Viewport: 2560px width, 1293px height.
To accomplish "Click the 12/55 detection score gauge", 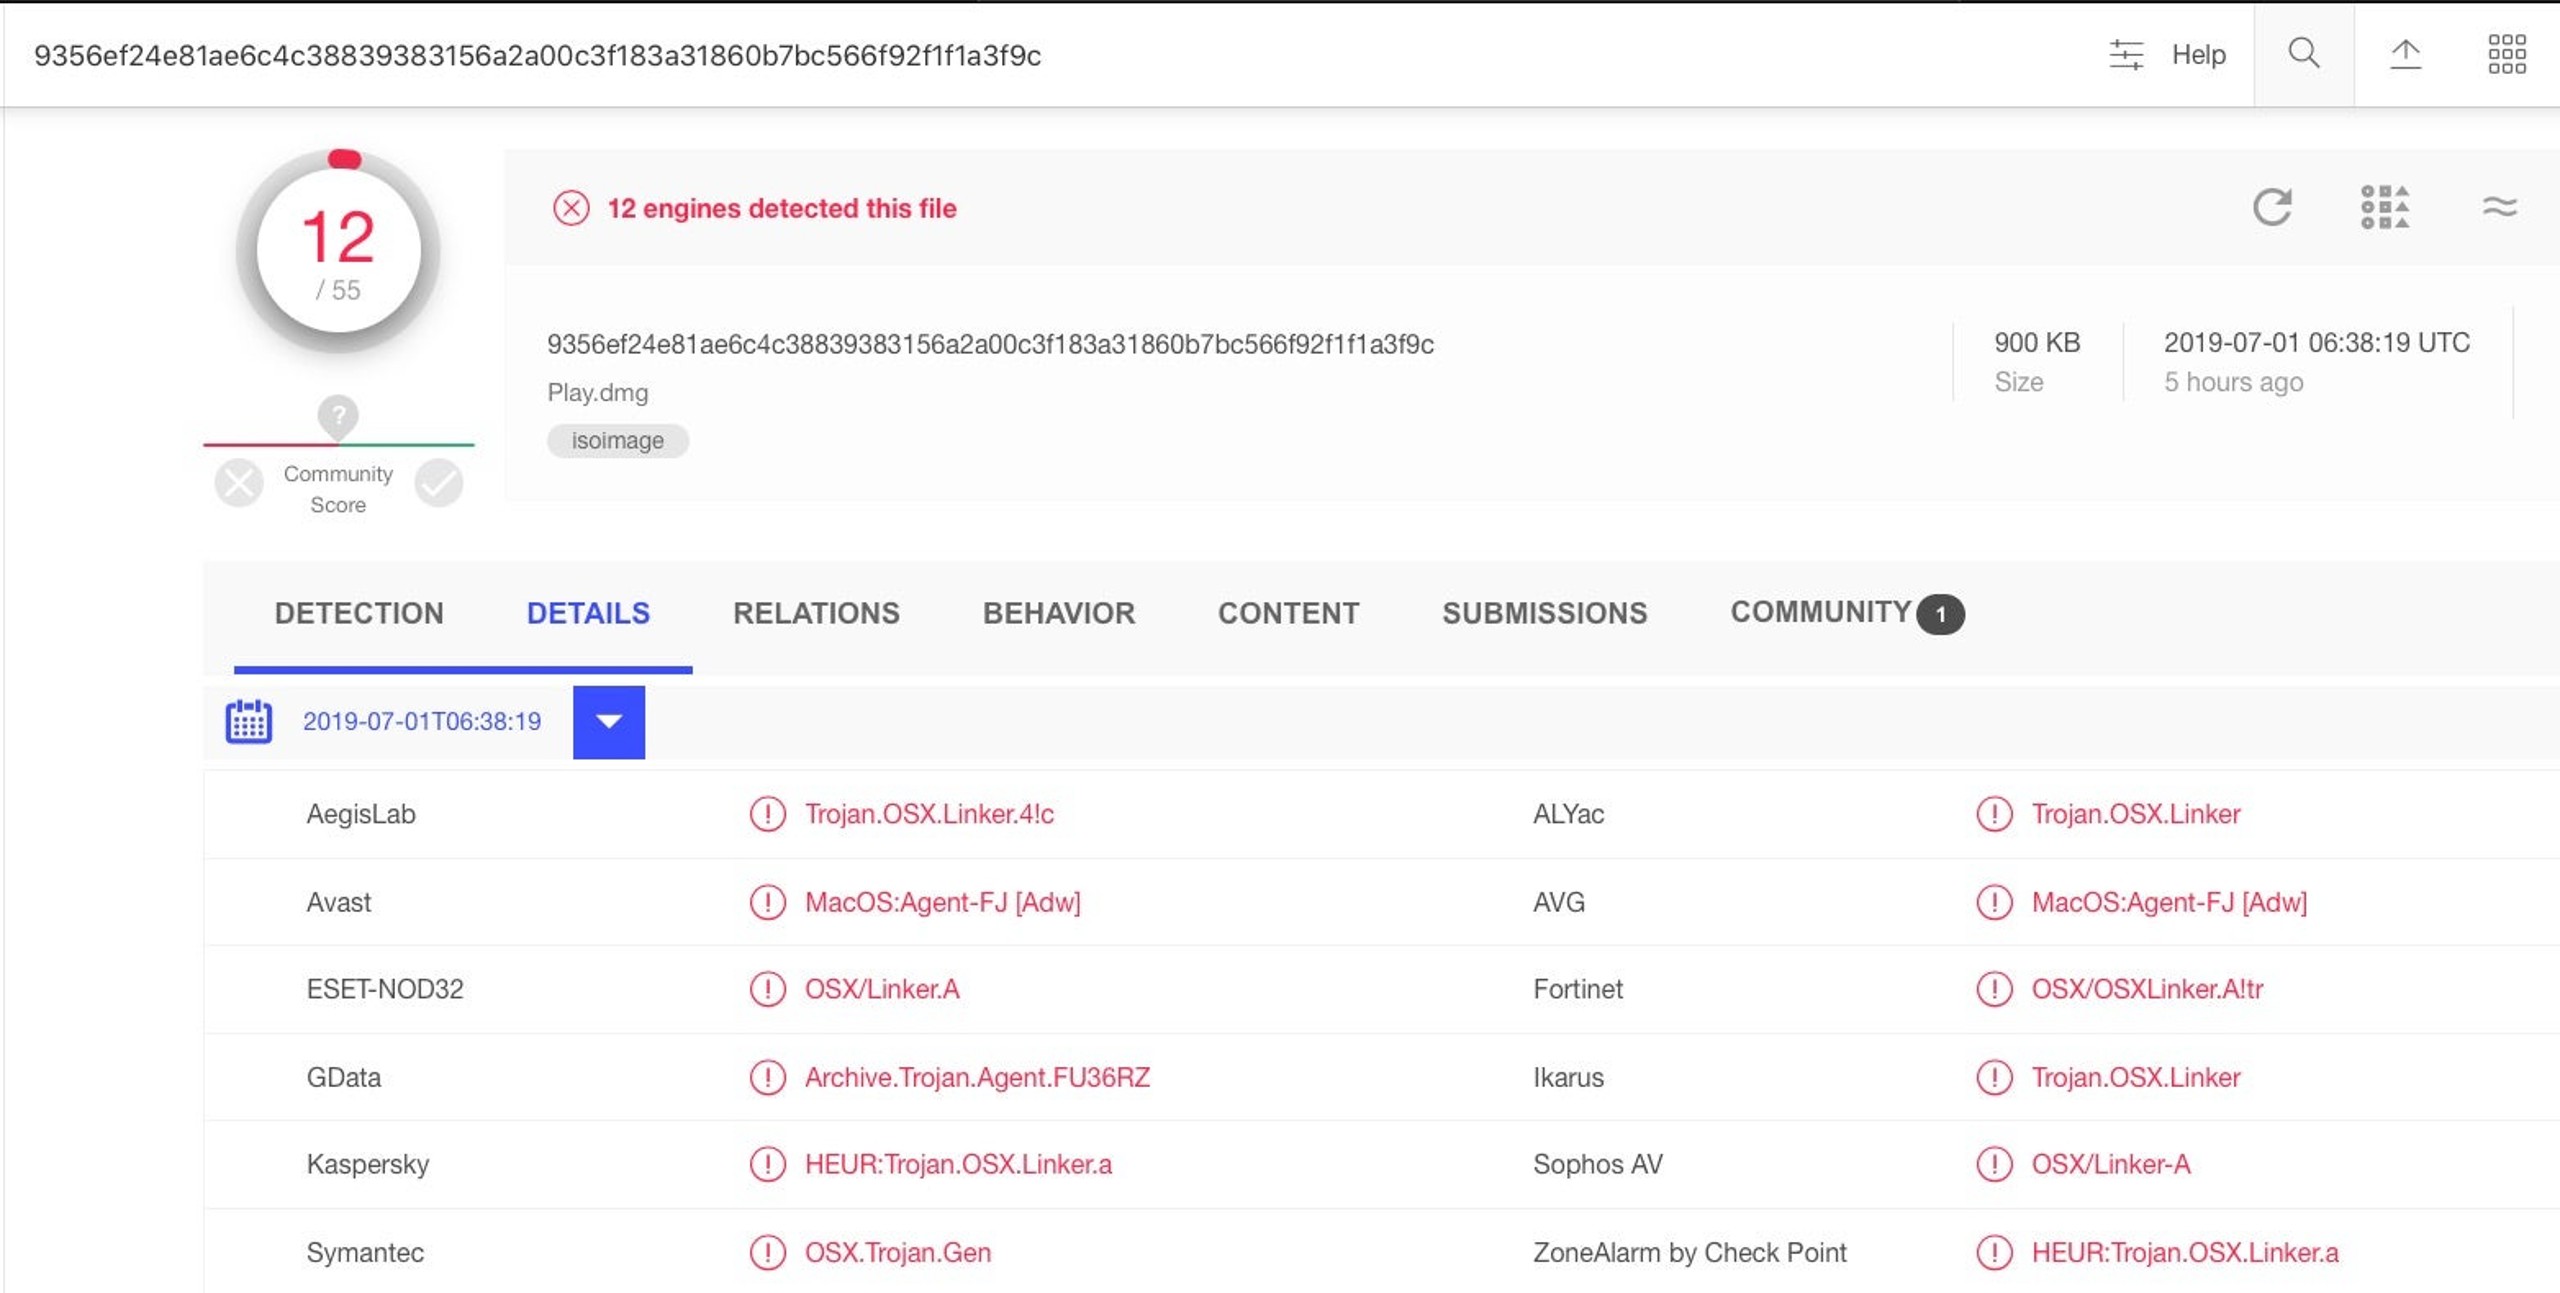I will click(x=338, y=251).
